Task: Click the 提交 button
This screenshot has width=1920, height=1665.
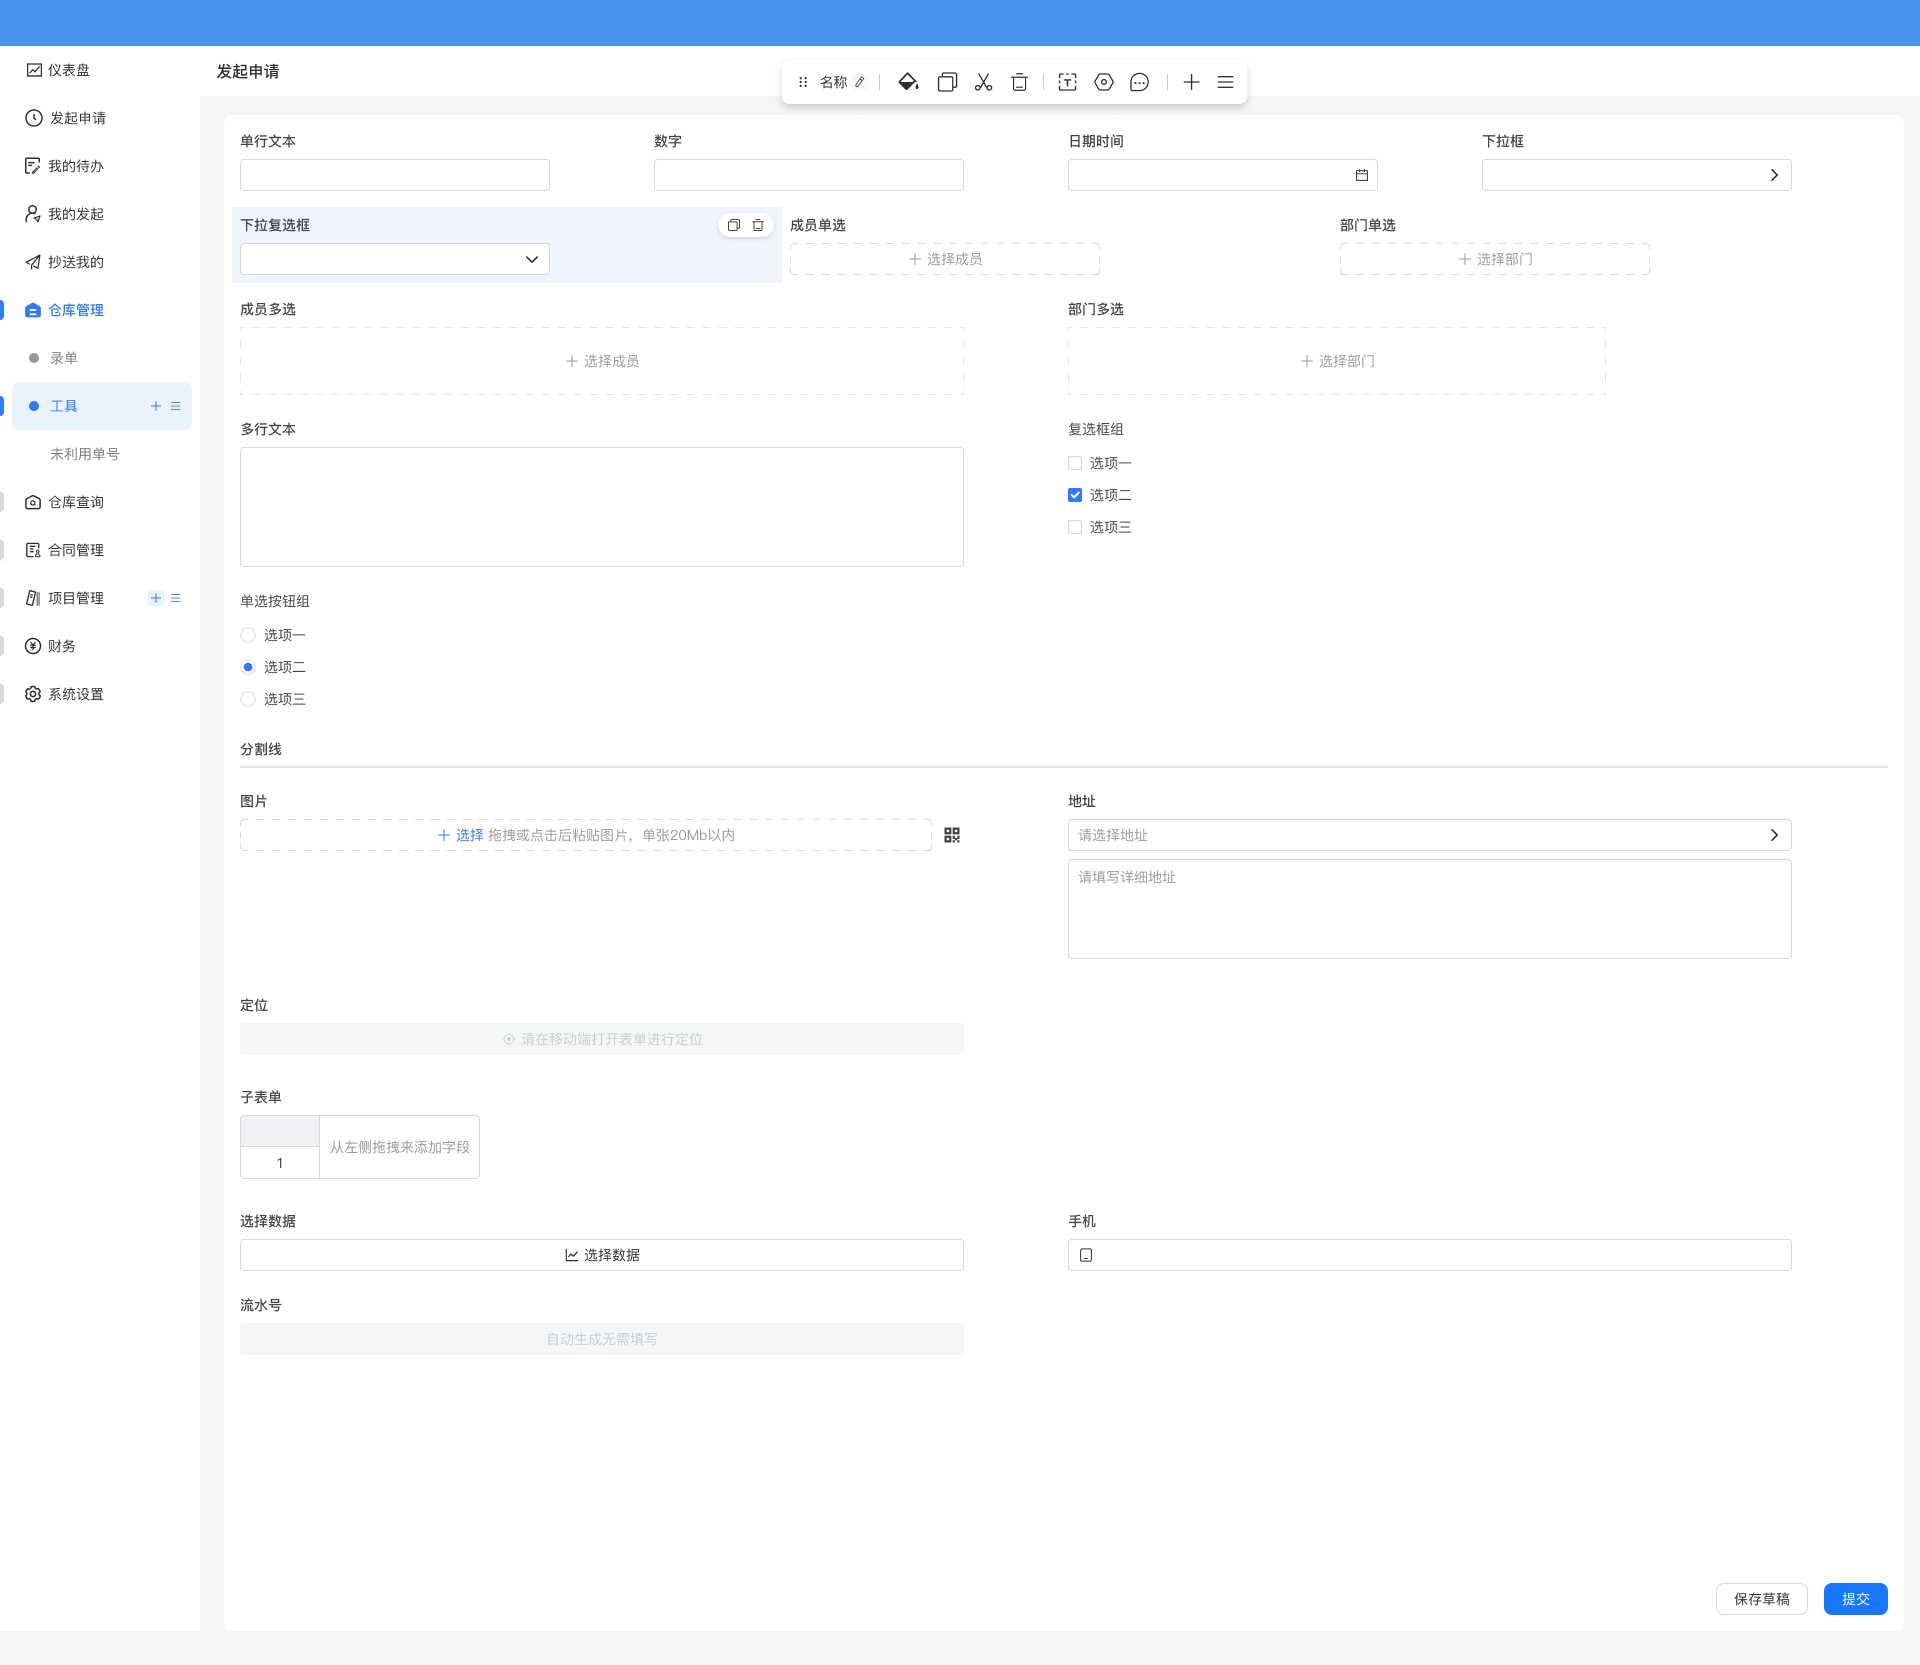Action: [x=1855, y=1598]
